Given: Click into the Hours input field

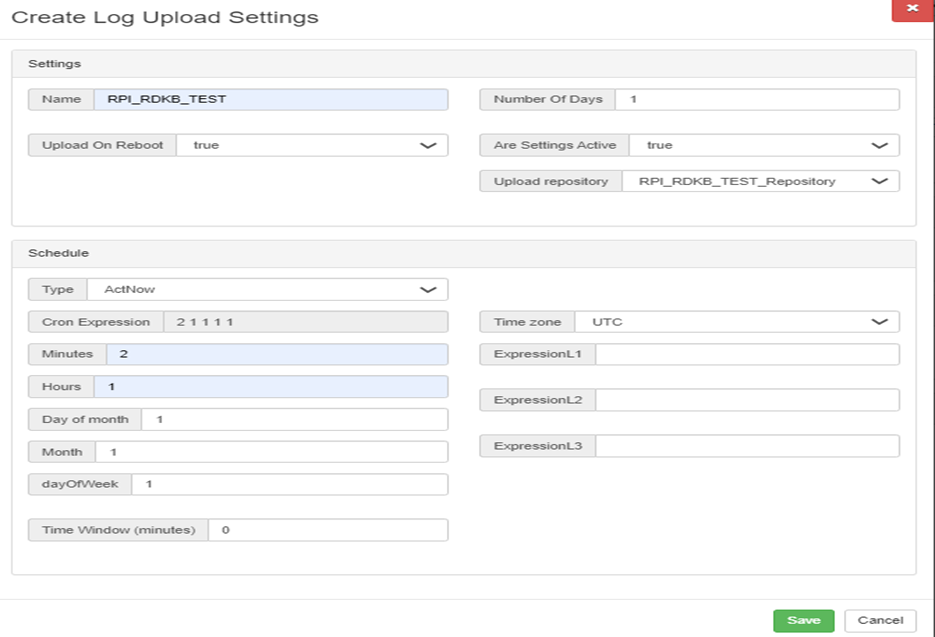Looking at the screenshot, I should [270, 386].
